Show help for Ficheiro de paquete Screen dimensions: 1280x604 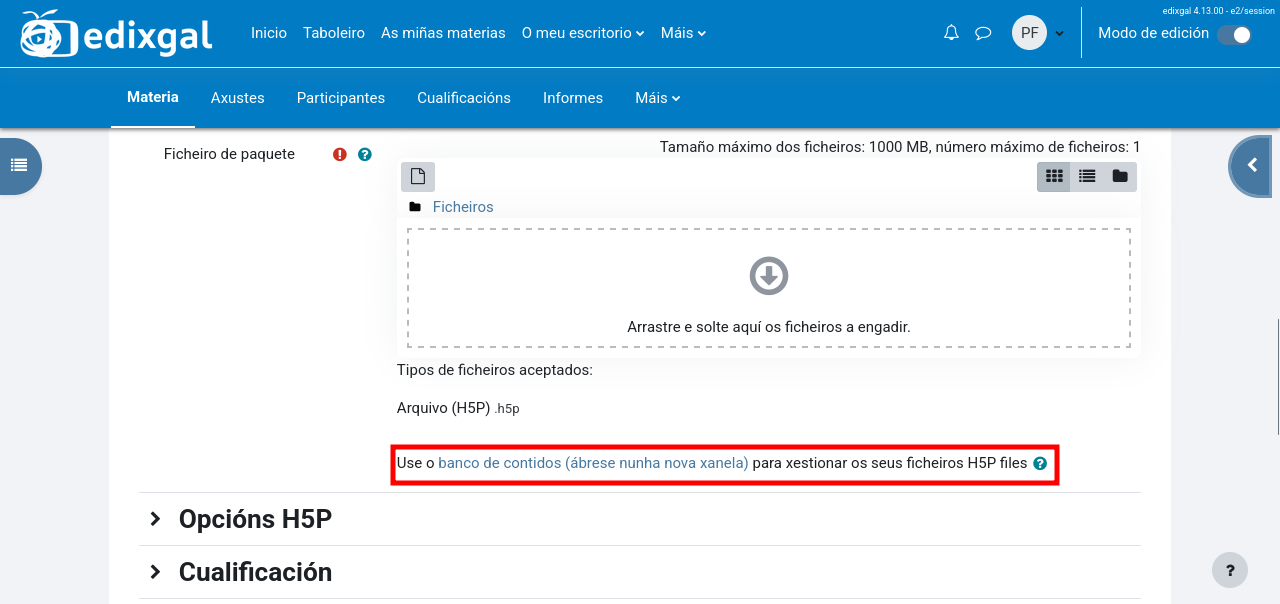click(x=365, y=155)
